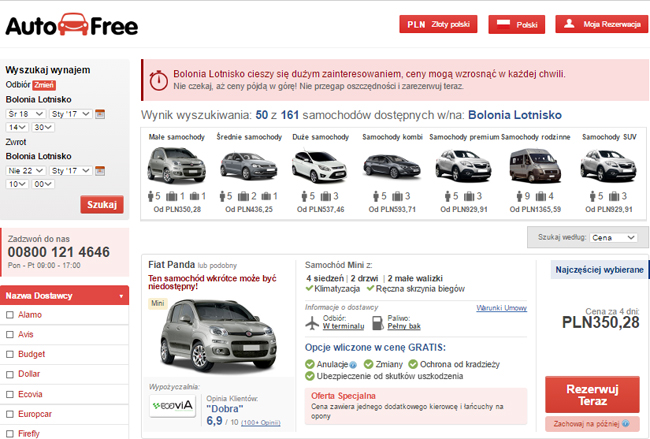
Task: Tick the Alamo supplier checkbox
Action: click(10, 315)
